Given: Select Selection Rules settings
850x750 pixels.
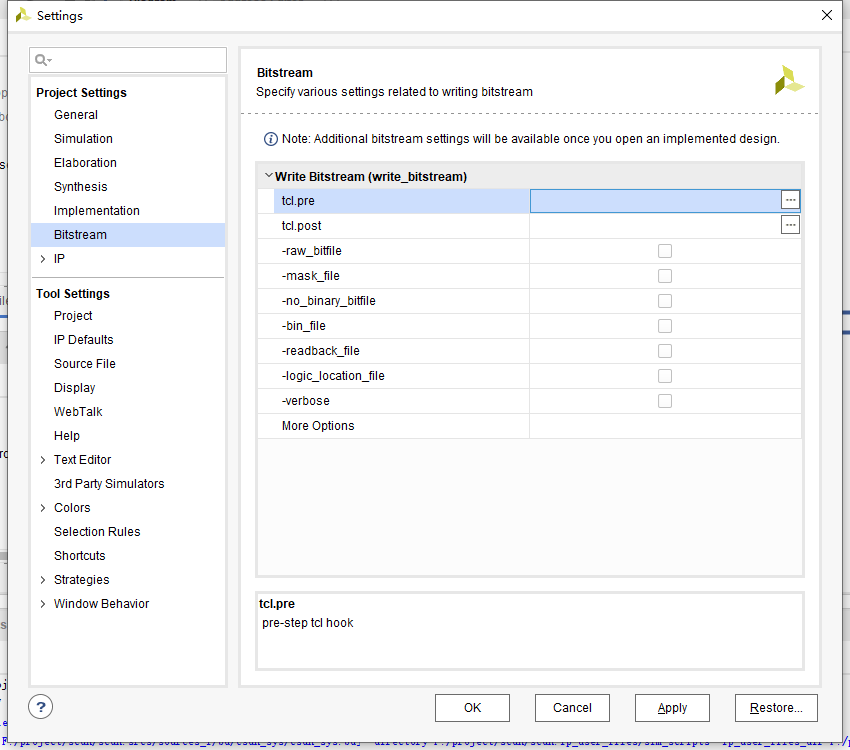Looking at the screenshot, I should [97, 532].
